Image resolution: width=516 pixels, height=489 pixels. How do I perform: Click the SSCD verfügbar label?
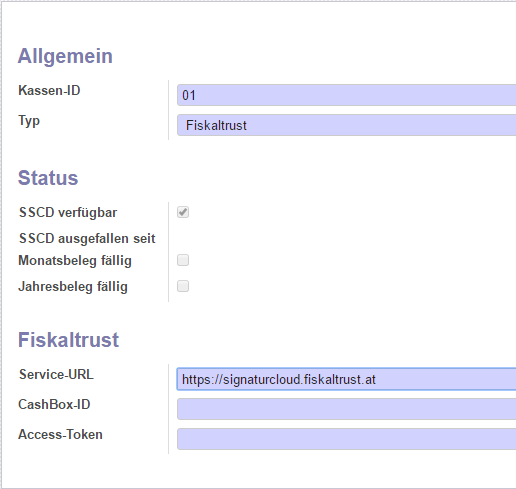(x=68, y=212)
